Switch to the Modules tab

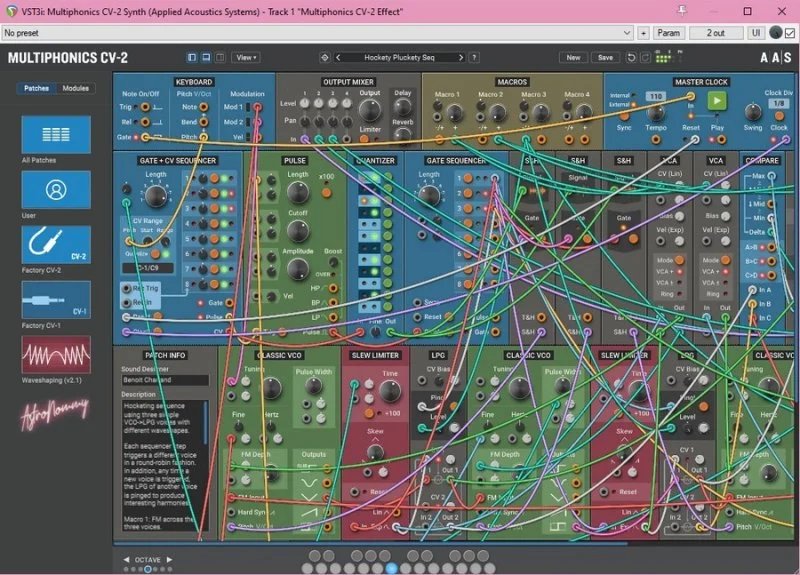(76, 88)
